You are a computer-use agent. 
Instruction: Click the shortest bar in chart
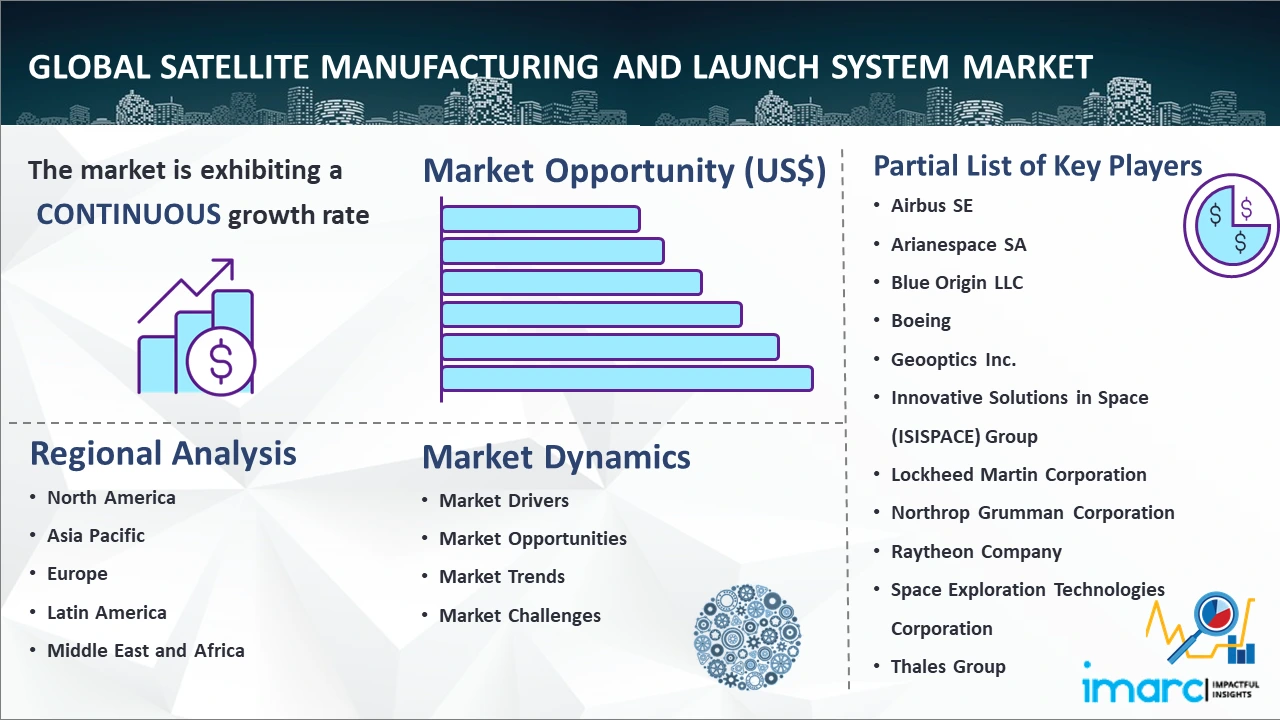(x=540, y=218)
